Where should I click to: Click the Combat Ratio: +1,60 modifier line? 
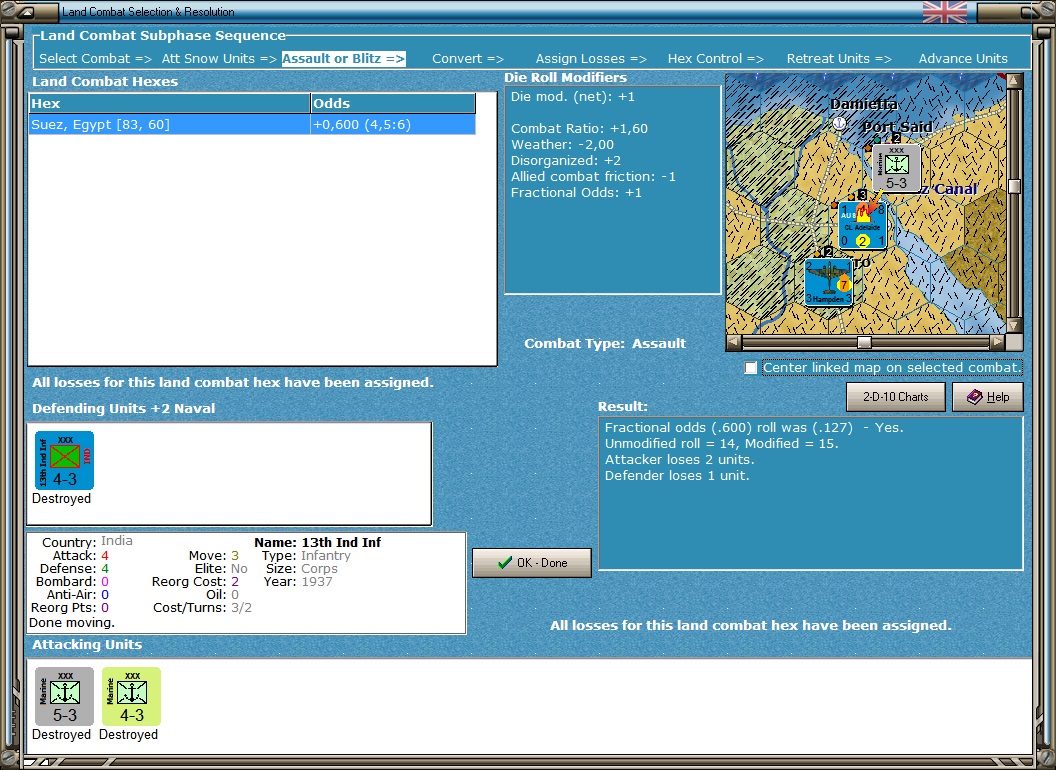[x=579, y=129]
